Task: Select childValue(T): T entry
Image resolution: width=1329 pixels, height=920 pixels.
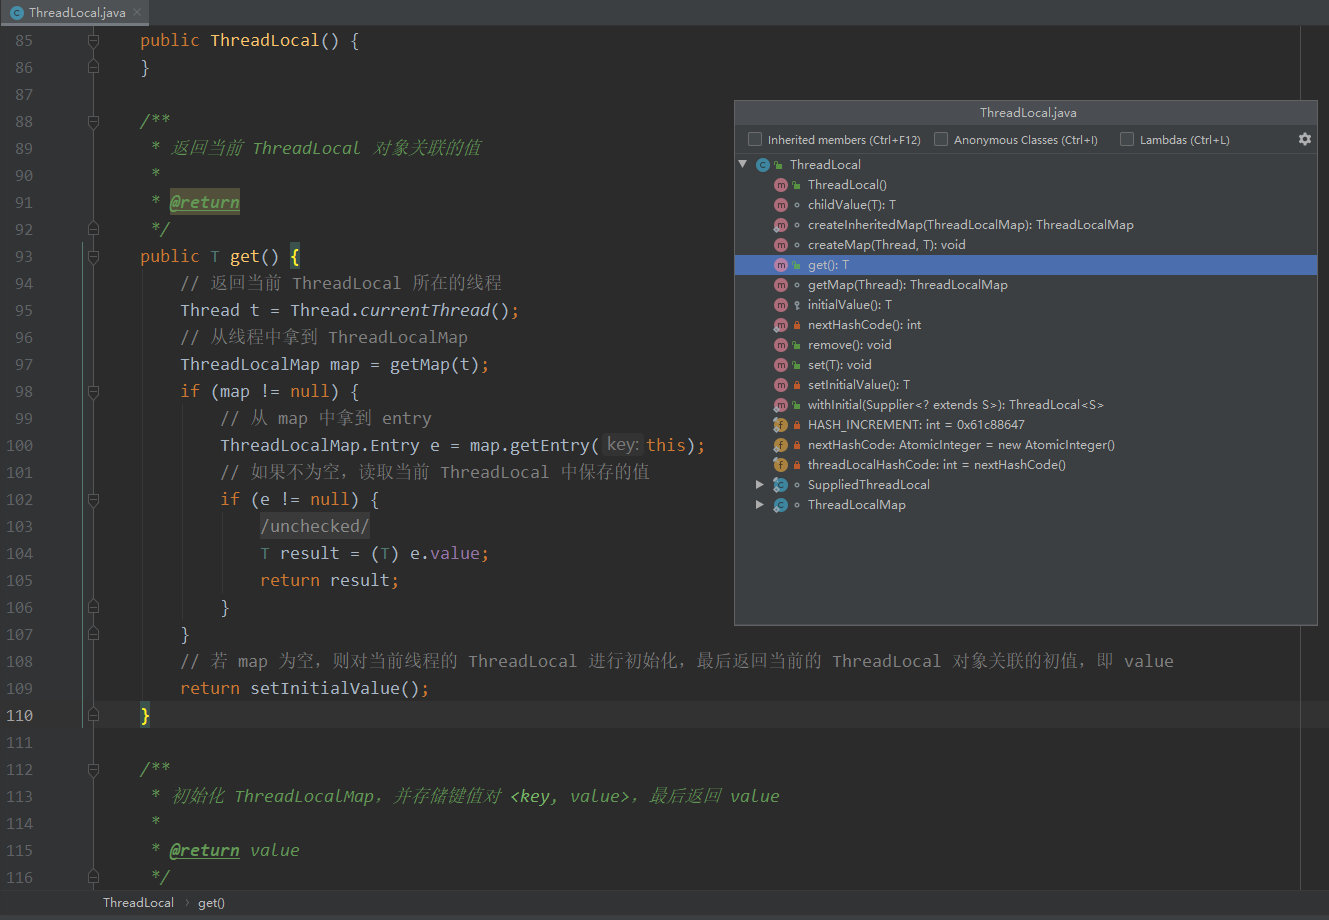Action: (x=1026, y=205)
